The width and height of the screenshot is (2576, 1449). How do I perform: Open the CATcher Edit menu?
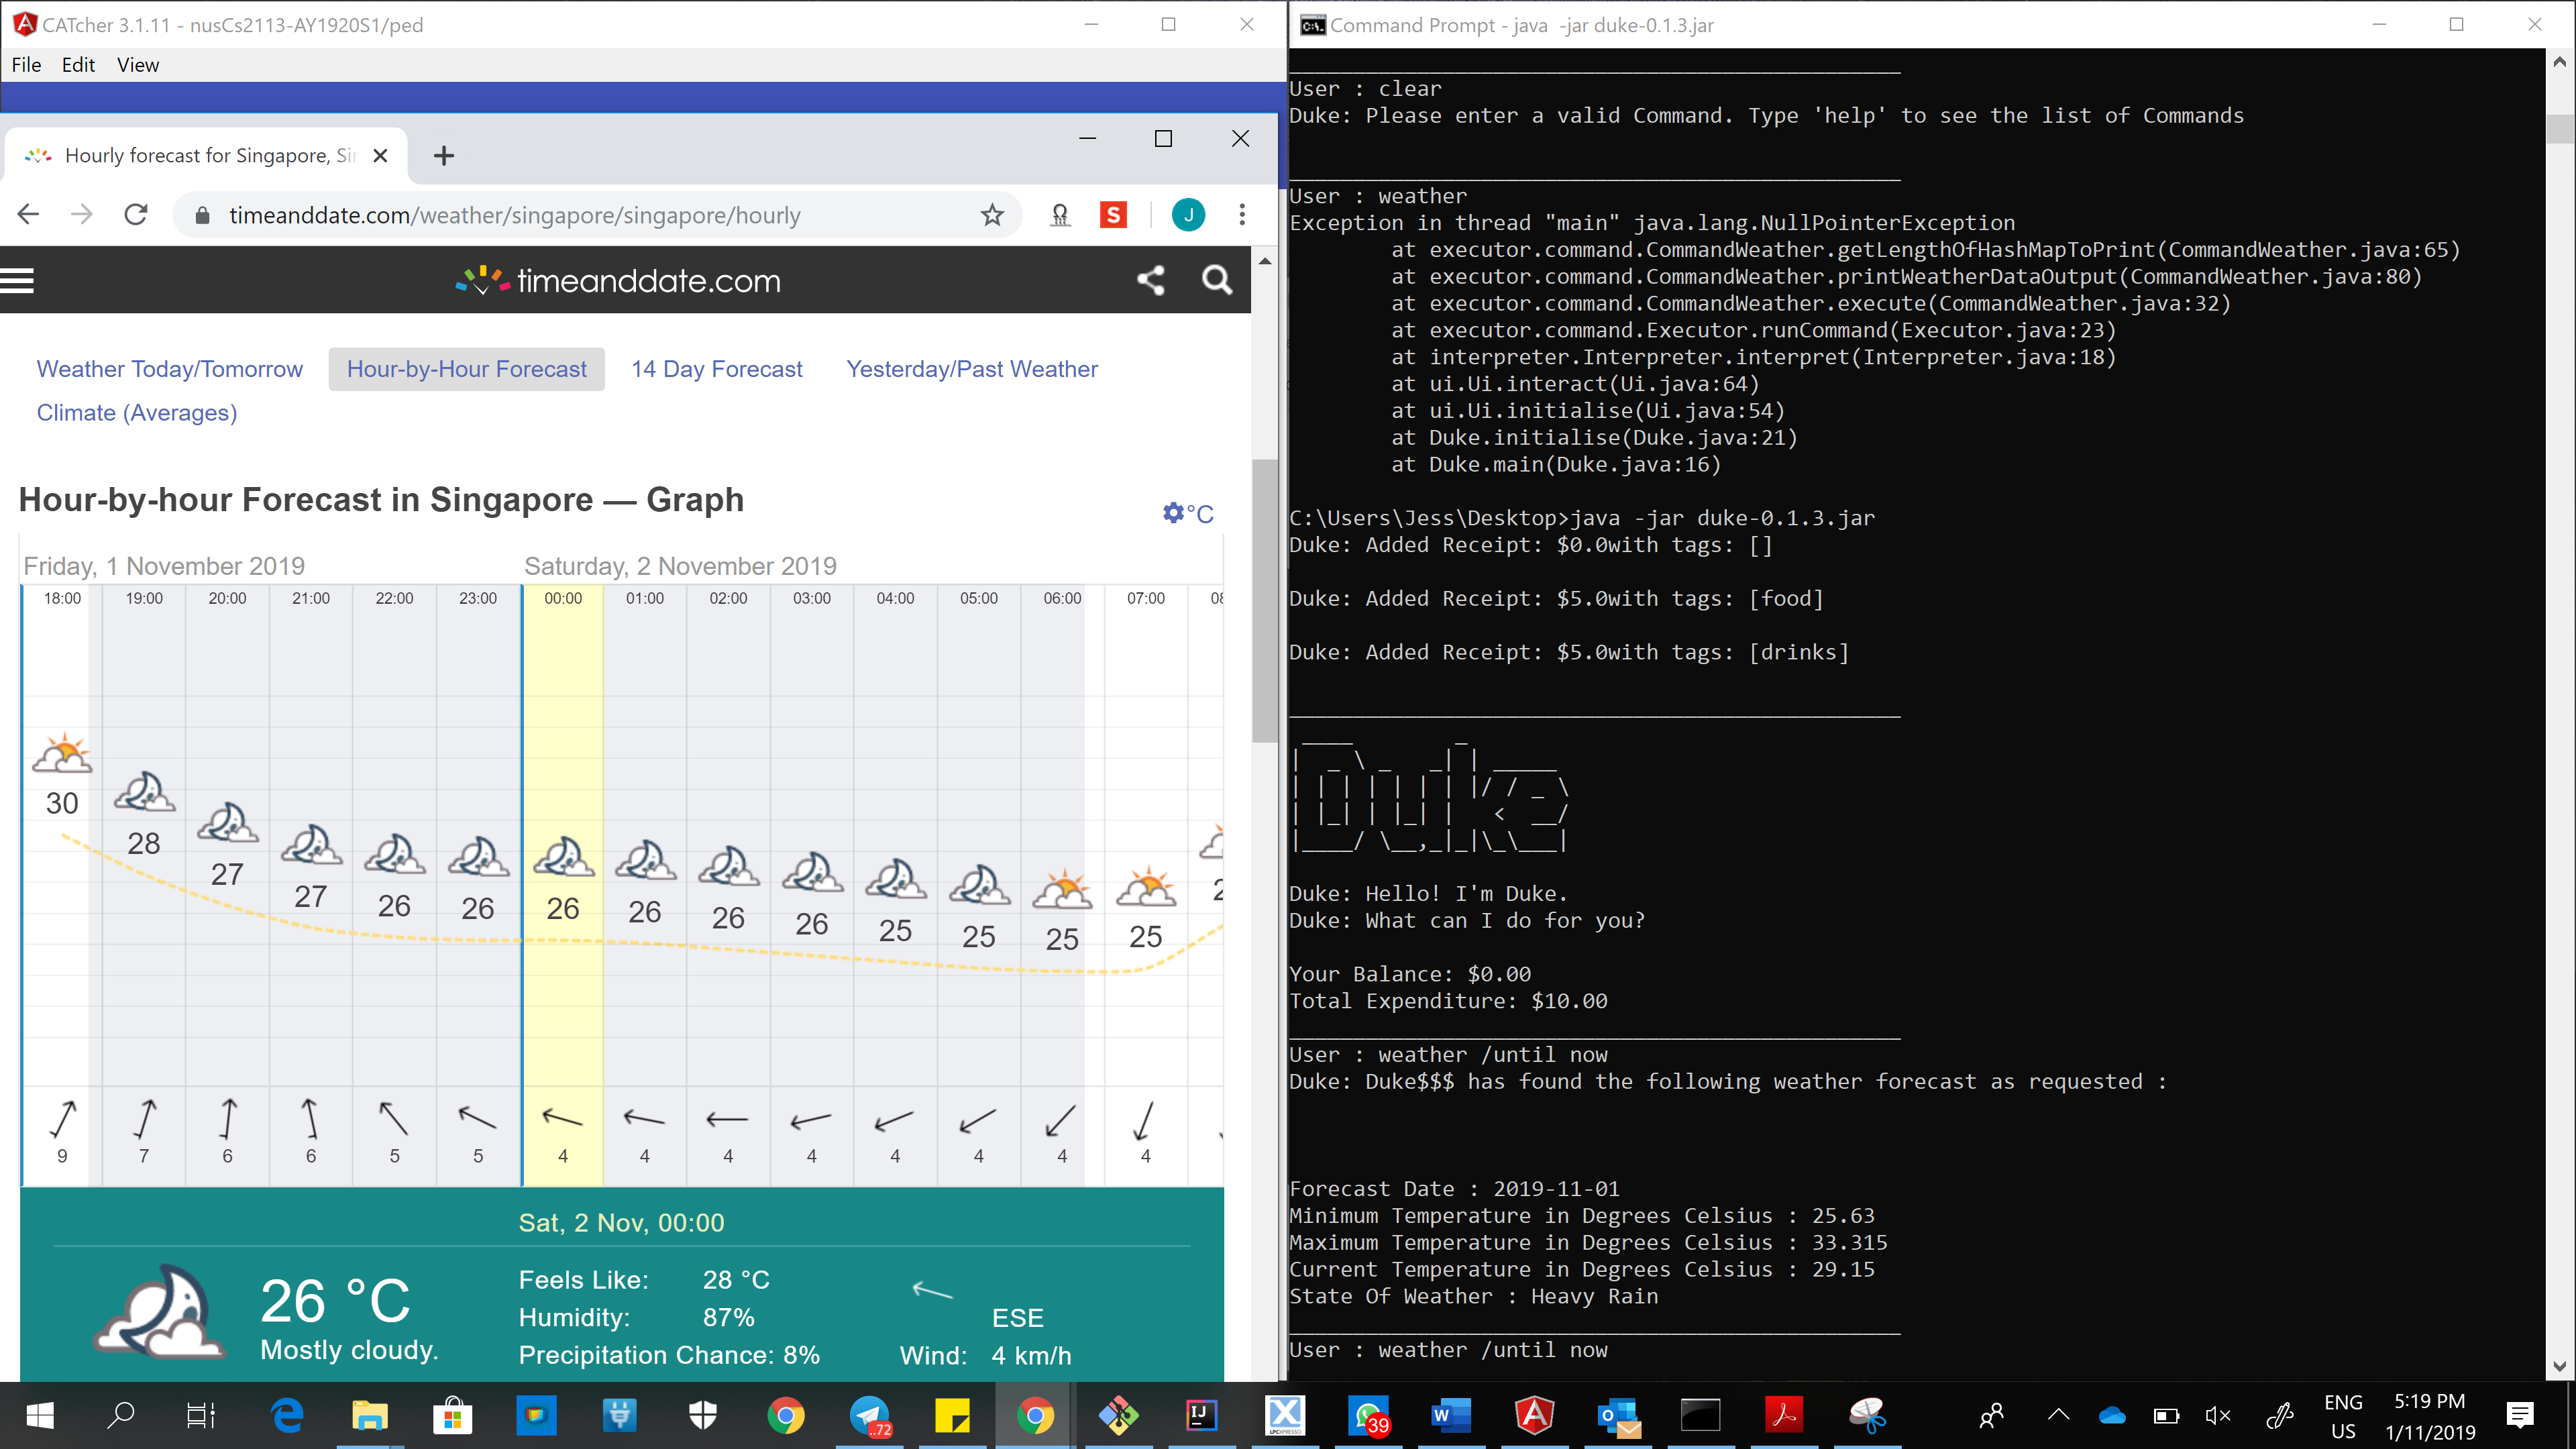(78, 65)
